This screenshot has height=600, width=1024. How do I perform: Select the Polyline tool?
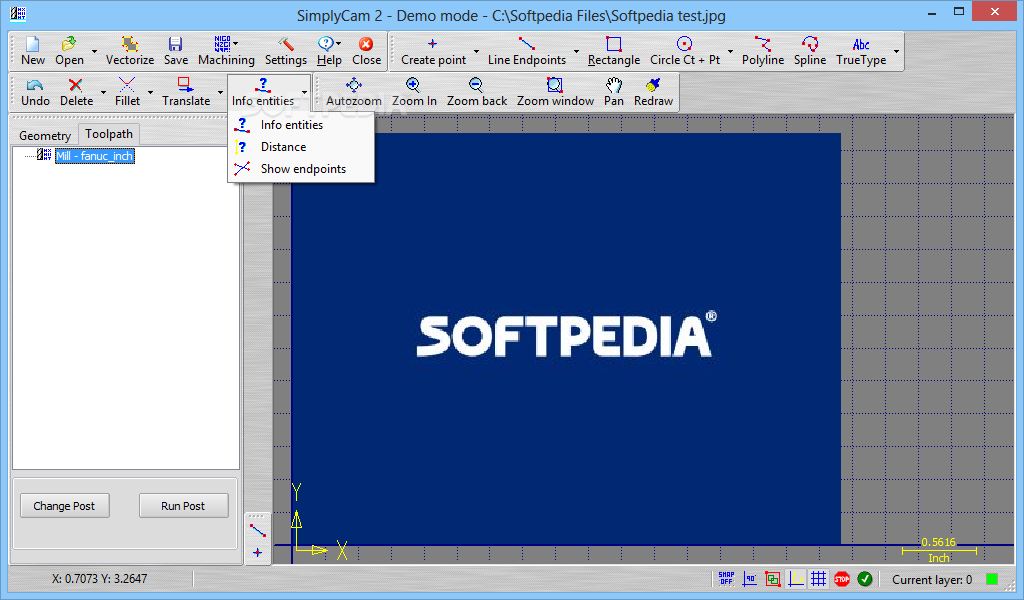coord(762,51)
